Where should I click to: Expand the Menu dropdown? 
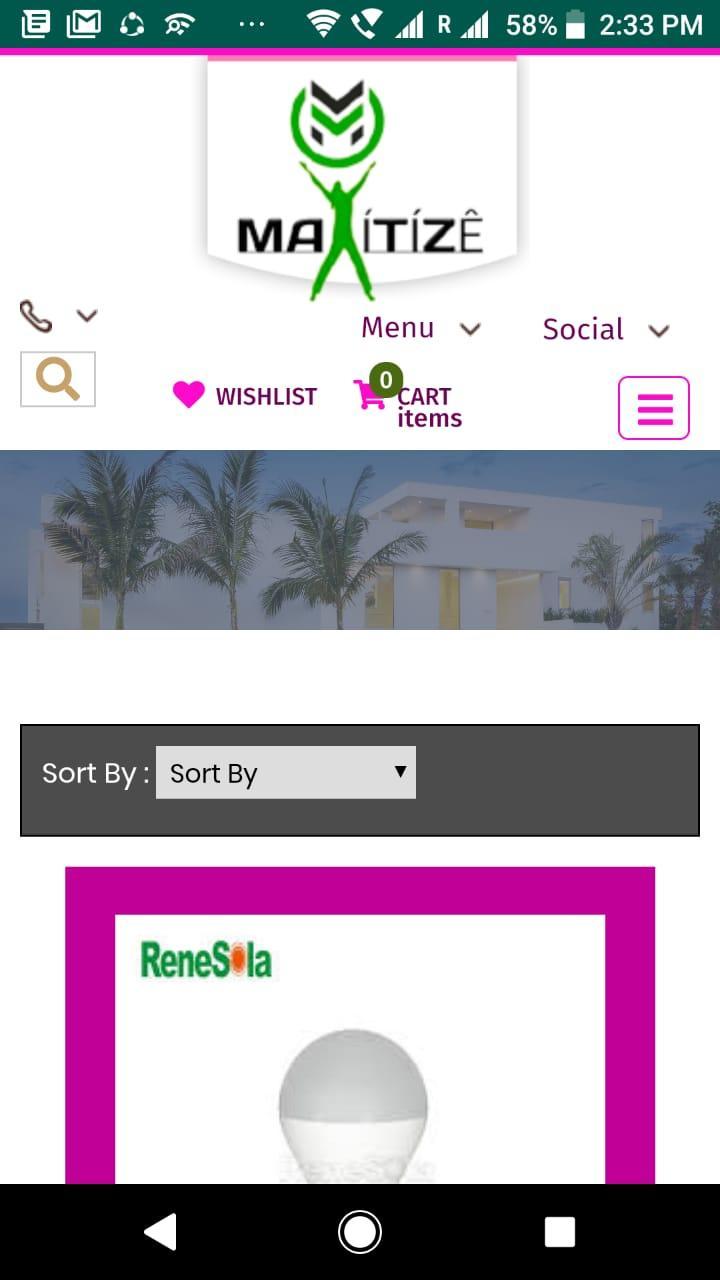[421, 328]
